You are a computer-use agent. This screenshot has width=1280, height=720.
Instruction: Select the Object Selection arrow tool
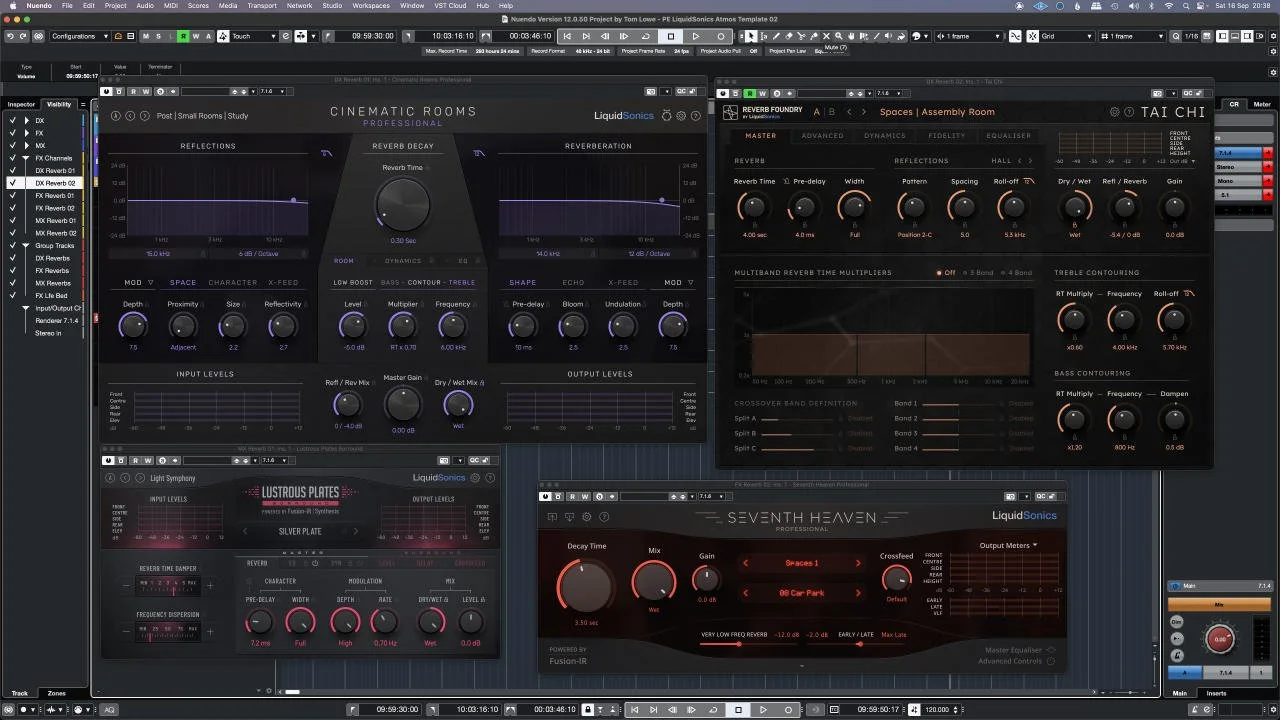[751, 36]
